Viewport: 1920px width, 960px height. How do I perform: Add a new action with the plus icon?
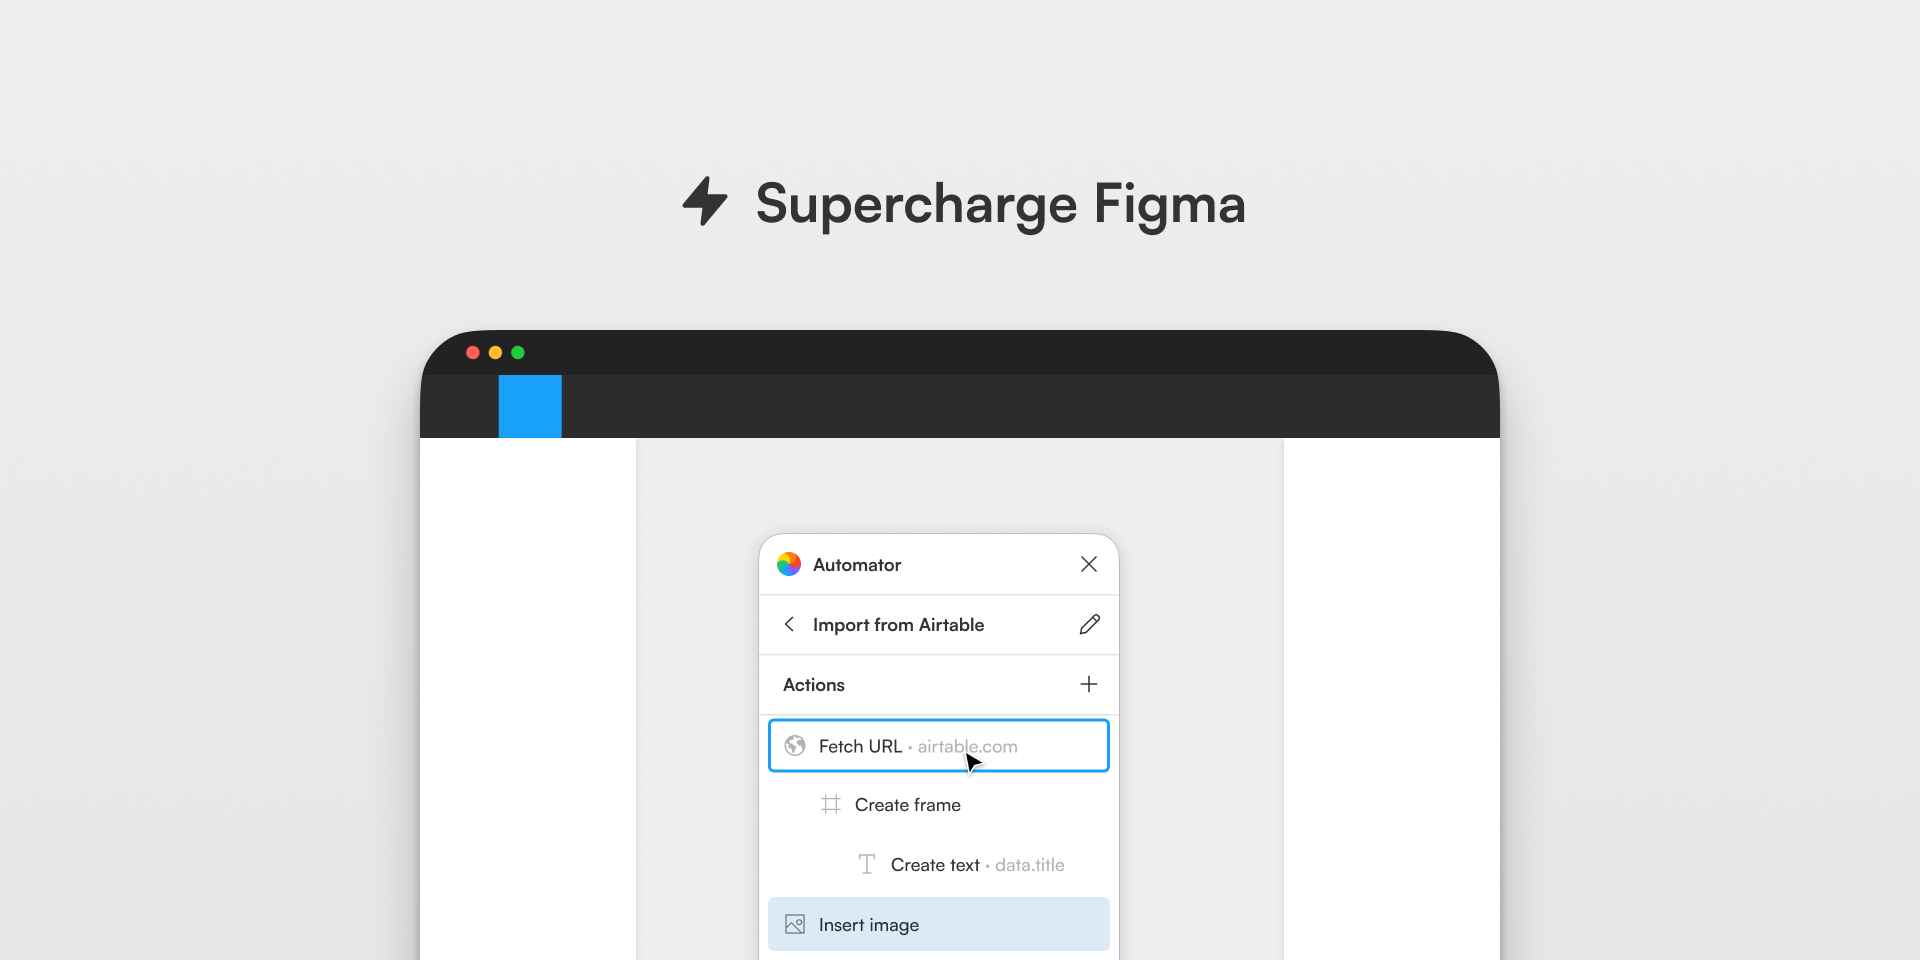(x=1089, y=684)
